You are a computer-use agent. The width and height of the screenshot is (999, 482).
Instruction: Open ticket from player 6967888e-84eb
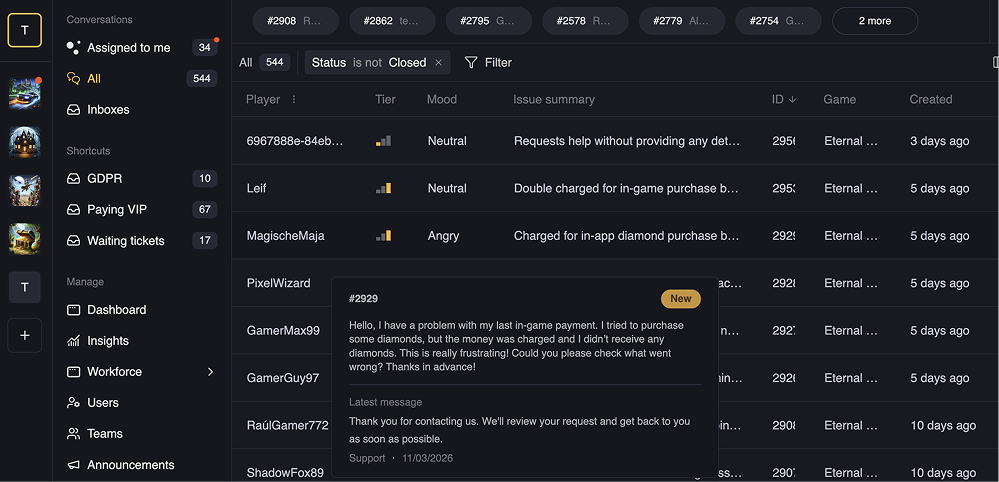(x=615, y=141)
